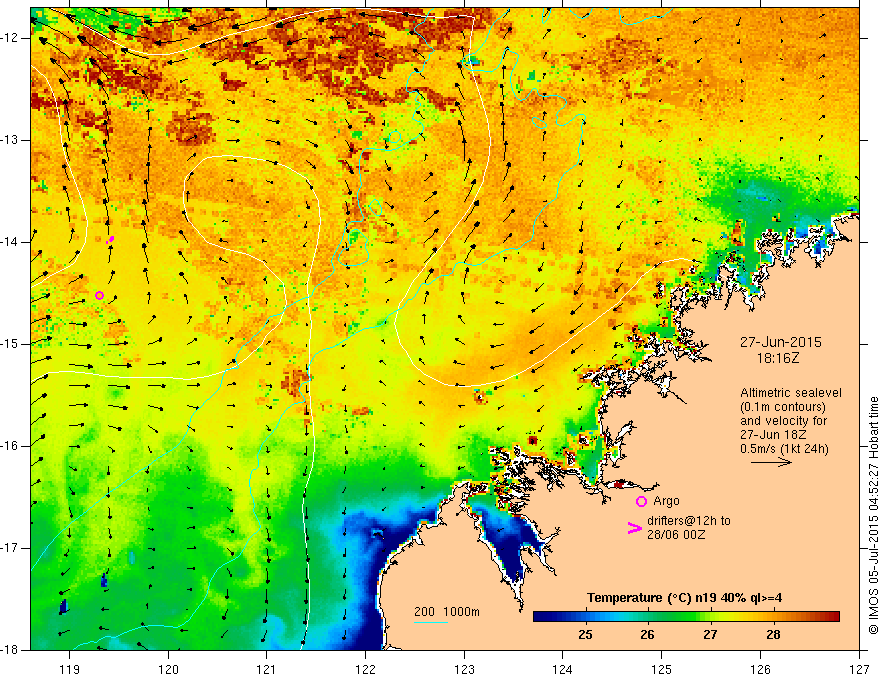Click the time text 18:16Z

(777, 358)
